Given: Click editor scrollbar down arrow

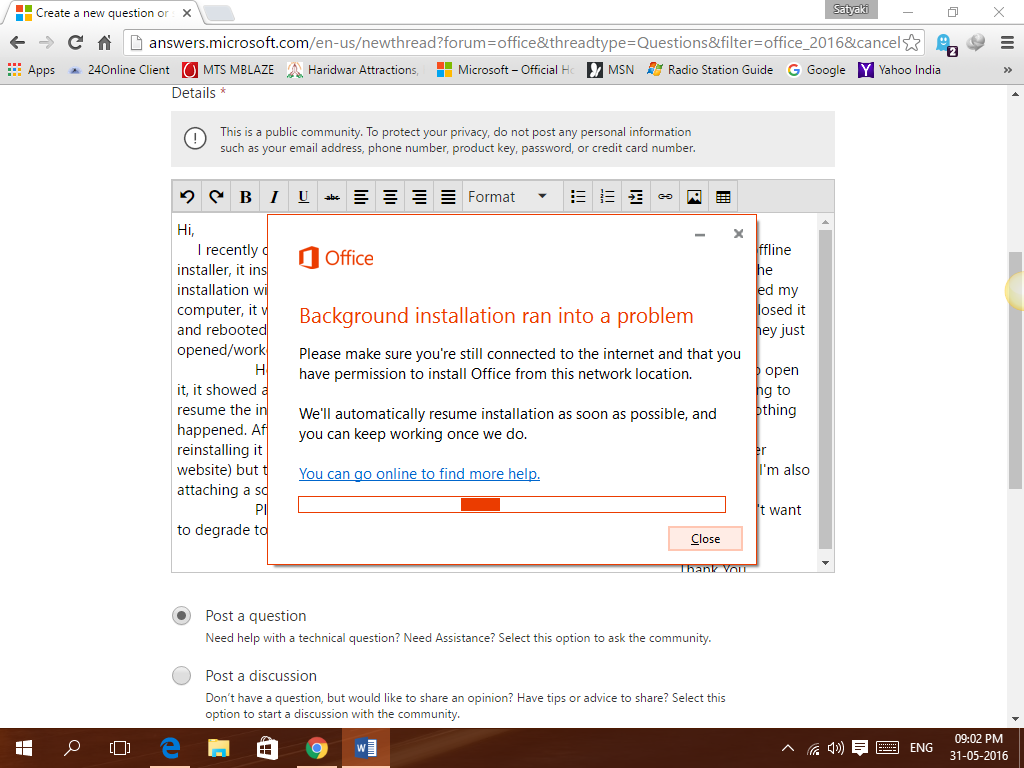Looking at the screenshot, I should [x=825, y=563].
